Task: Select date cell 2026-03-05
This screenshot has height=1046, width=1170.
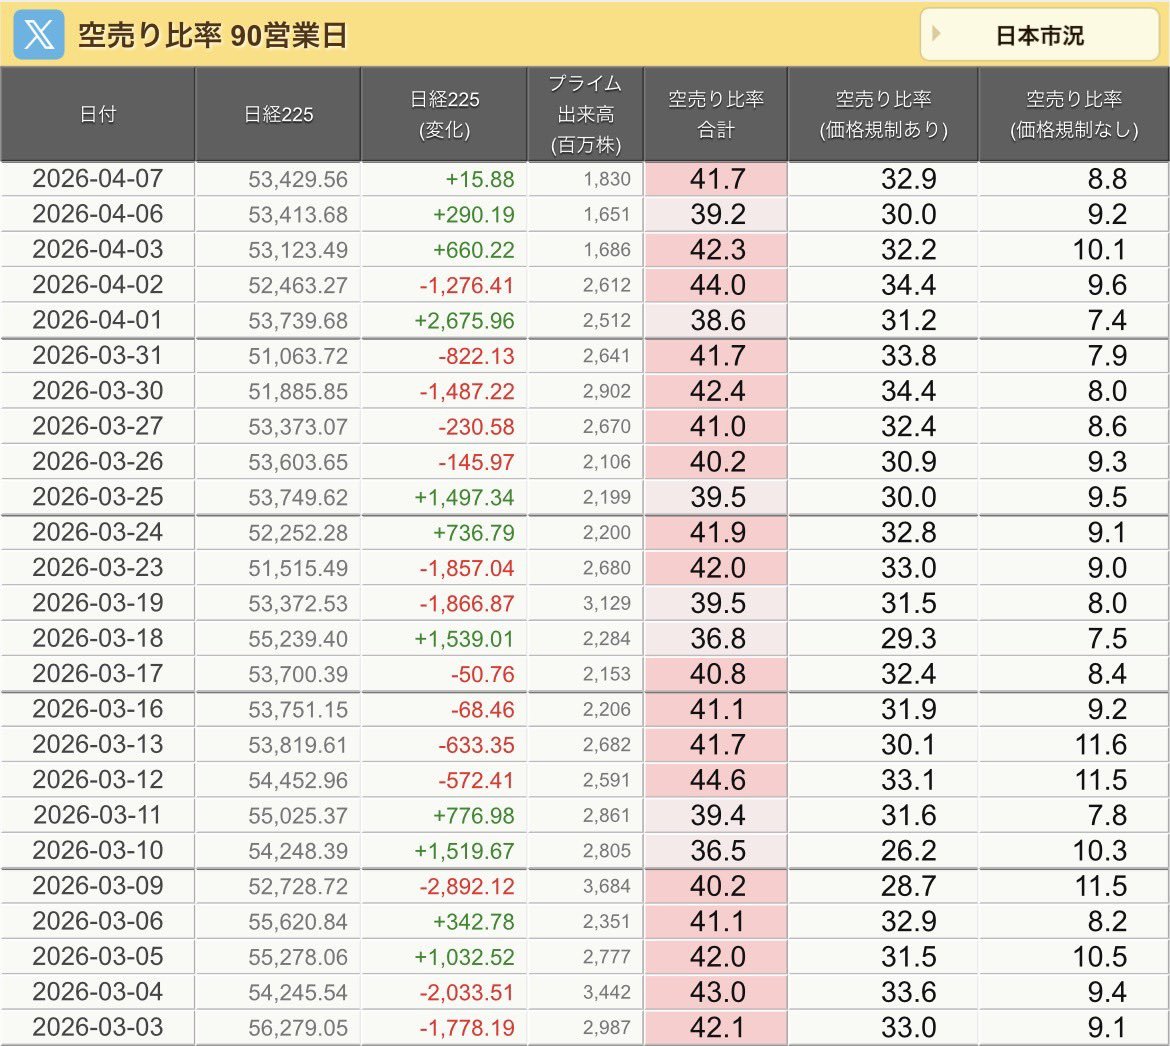Action: pyautogui.click(x=98, y=956)
